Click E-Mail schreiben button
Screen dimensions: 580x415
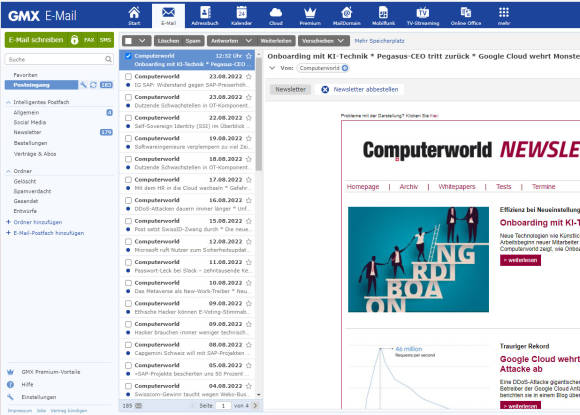(x=36, y=40)
